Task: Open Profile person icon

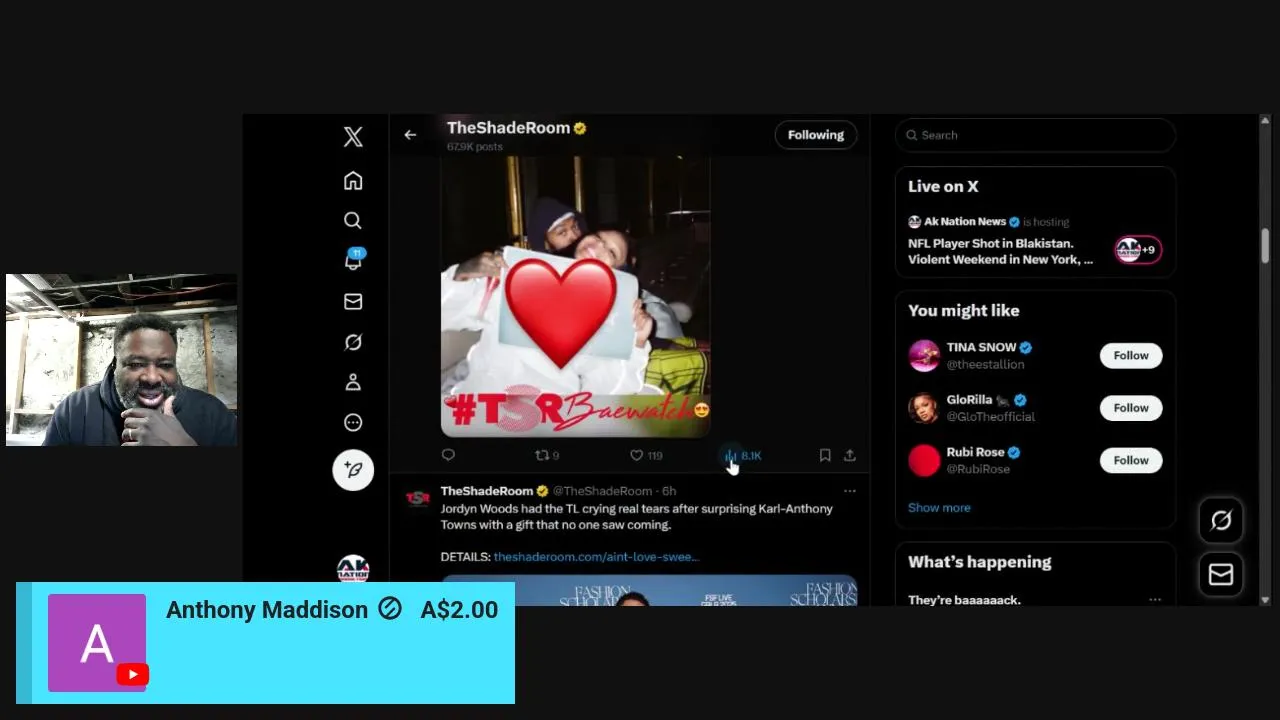Action: tap(353, 382)
